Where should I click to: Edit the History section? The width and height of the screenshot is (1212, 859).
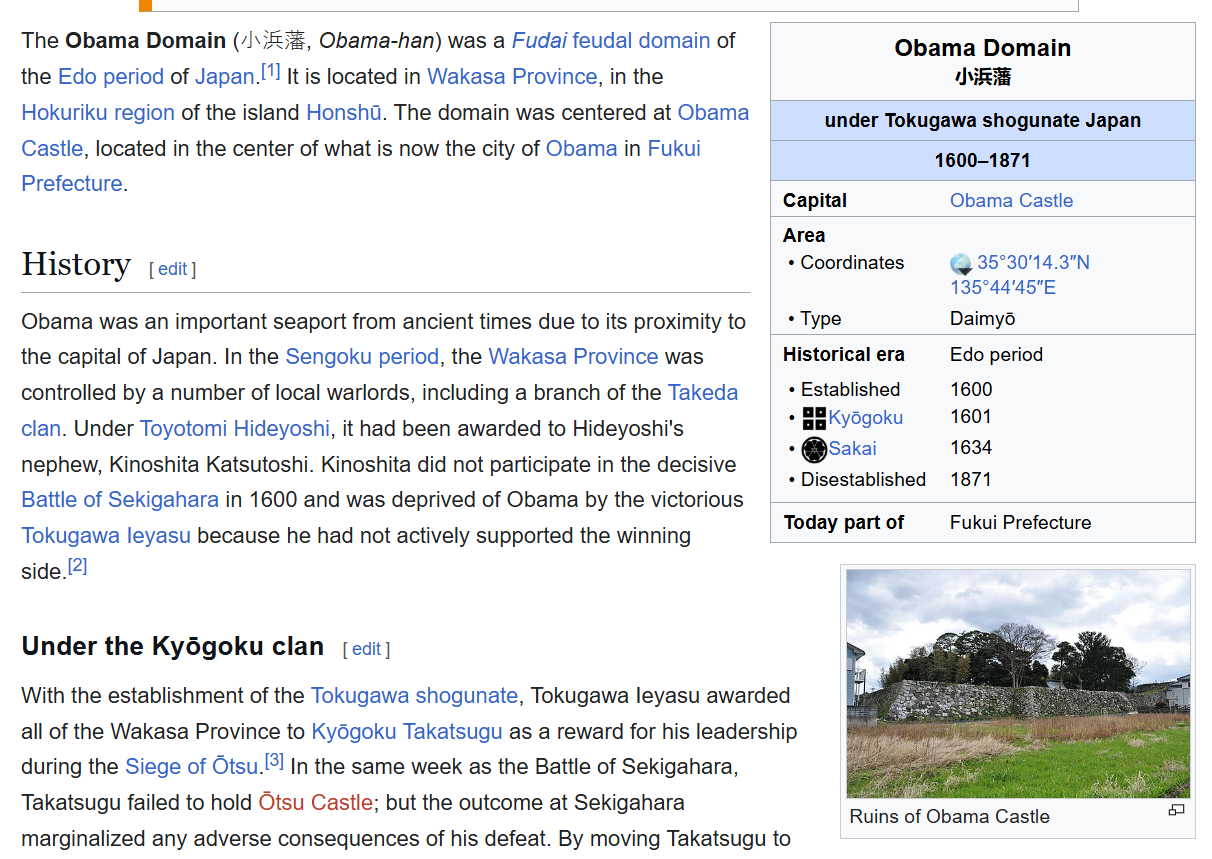click(x=172, y=269)
